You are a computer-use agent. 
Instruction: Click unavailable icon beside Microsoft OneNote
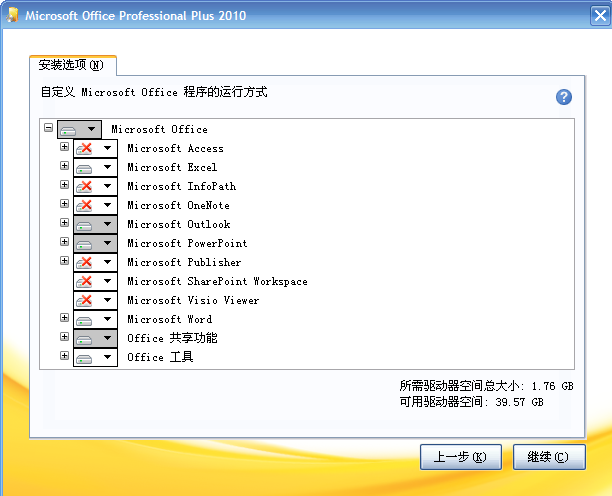coord(84,206)
